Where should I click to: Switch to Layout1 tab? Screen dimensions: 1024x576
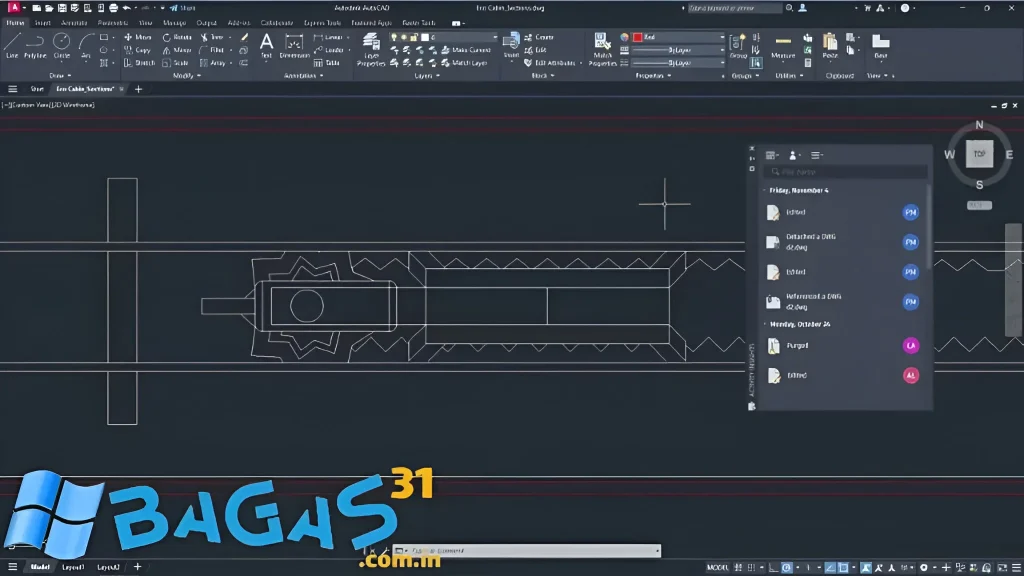73,568
